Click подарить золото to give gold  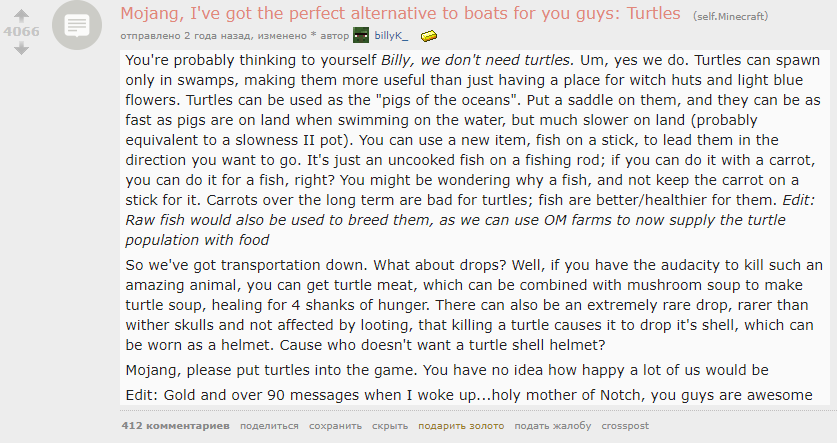click(461, 425)
